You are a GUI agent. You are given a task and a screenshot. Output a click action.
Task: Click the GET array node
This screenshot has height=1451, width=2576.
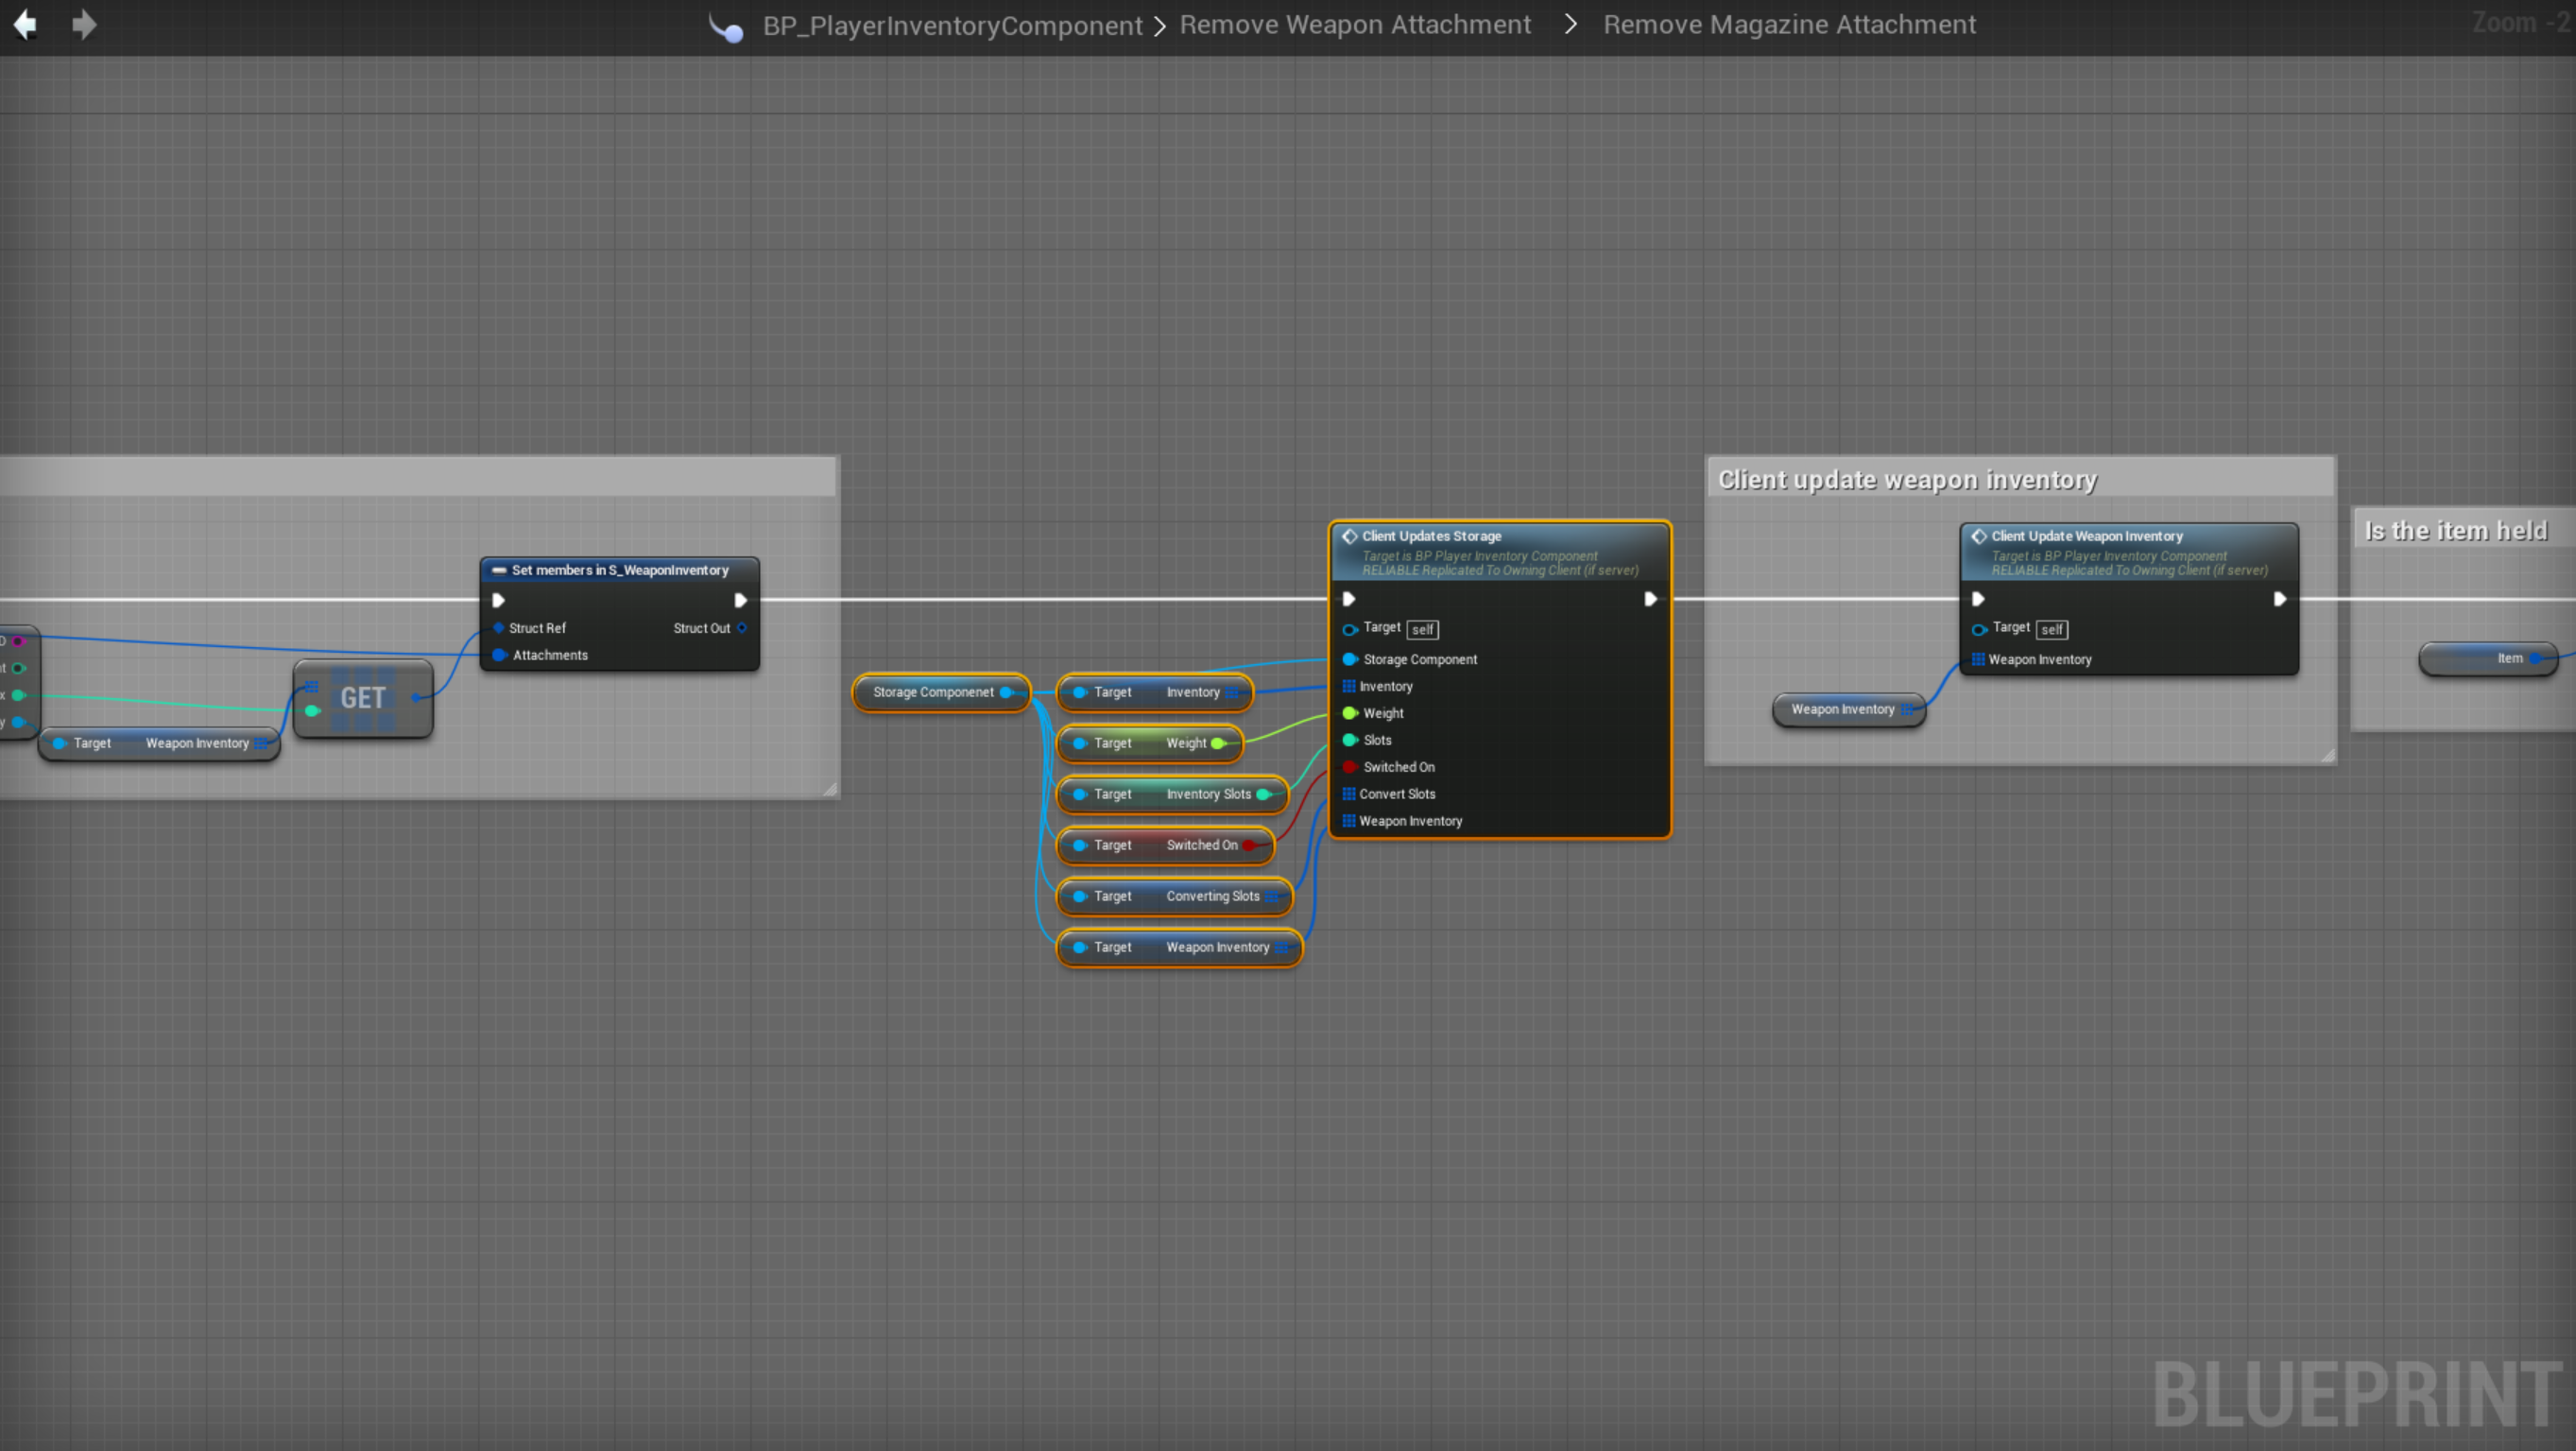coord(362,698)
